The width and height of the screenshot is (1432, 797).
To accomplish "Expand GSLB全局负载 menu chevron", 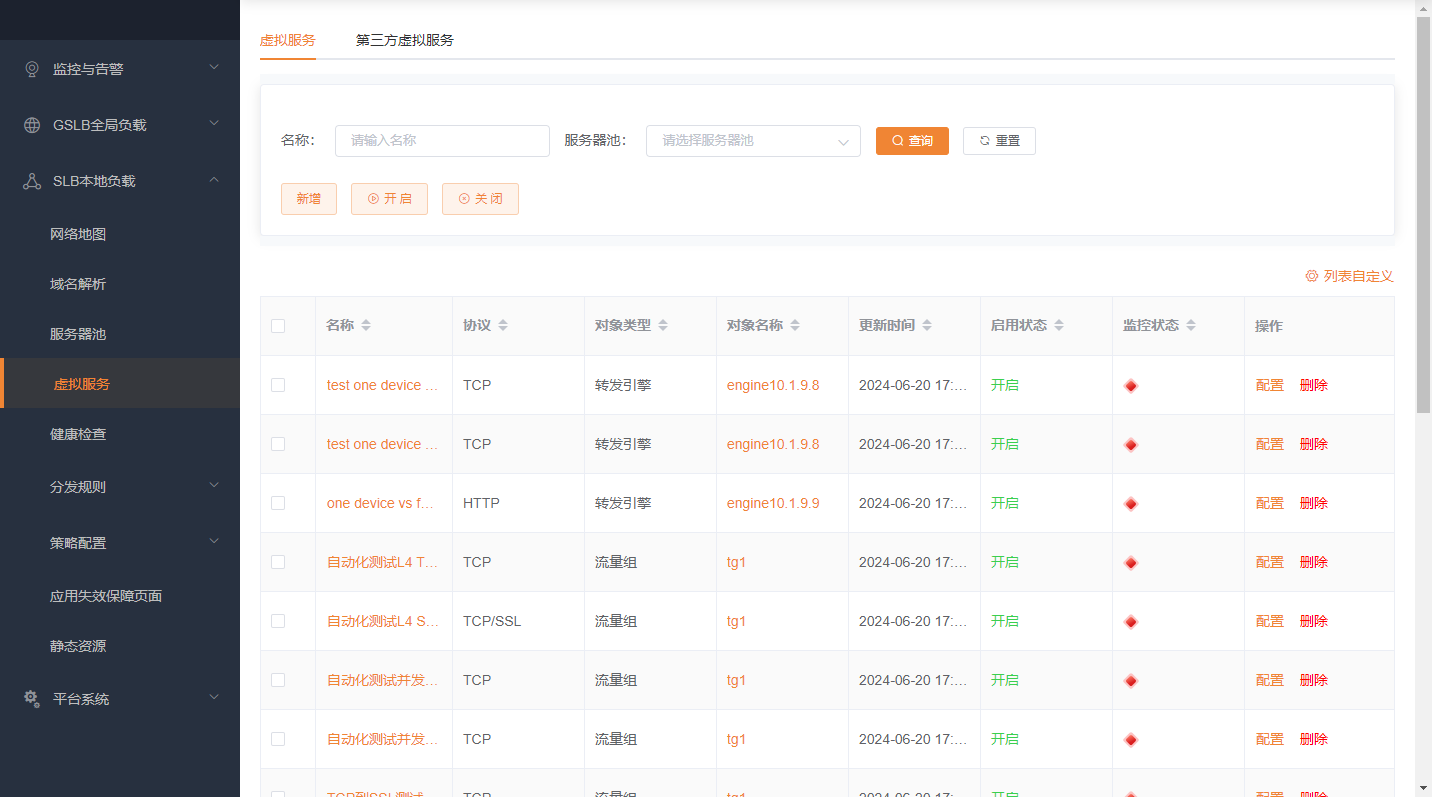I will 214,123.
